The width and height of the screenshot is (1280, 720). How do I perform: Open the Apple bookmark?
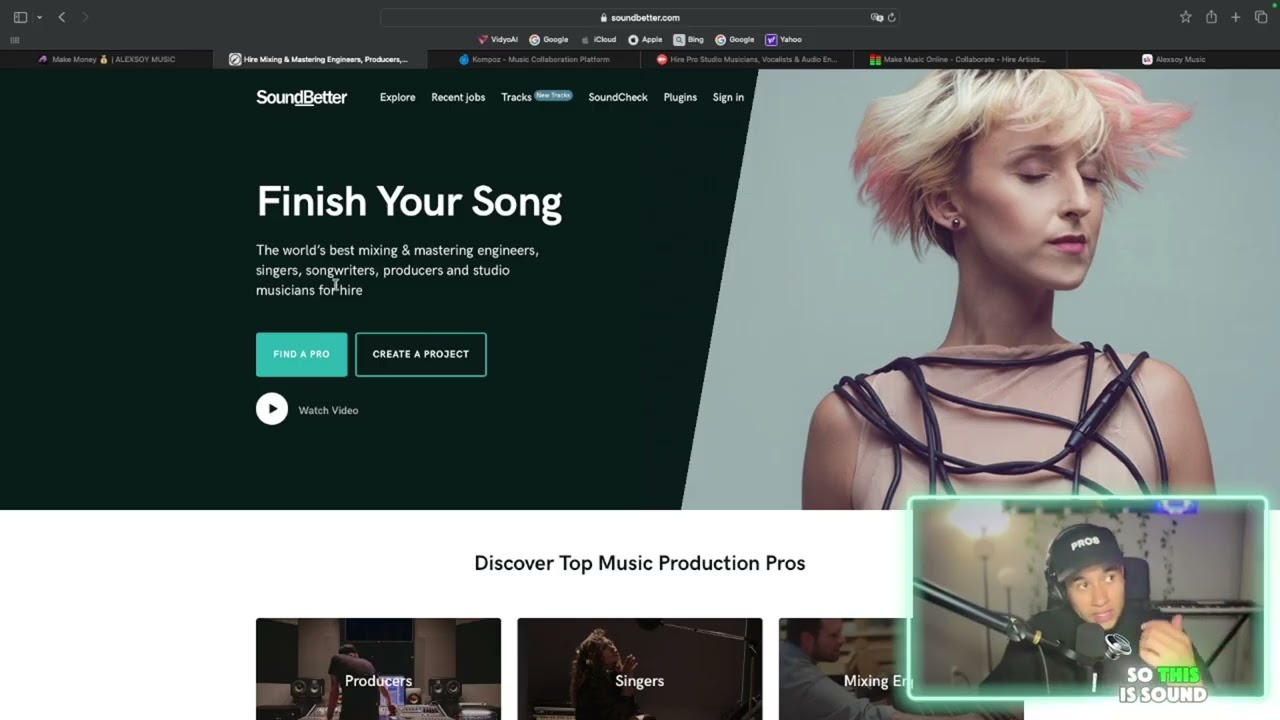point(645,40)
